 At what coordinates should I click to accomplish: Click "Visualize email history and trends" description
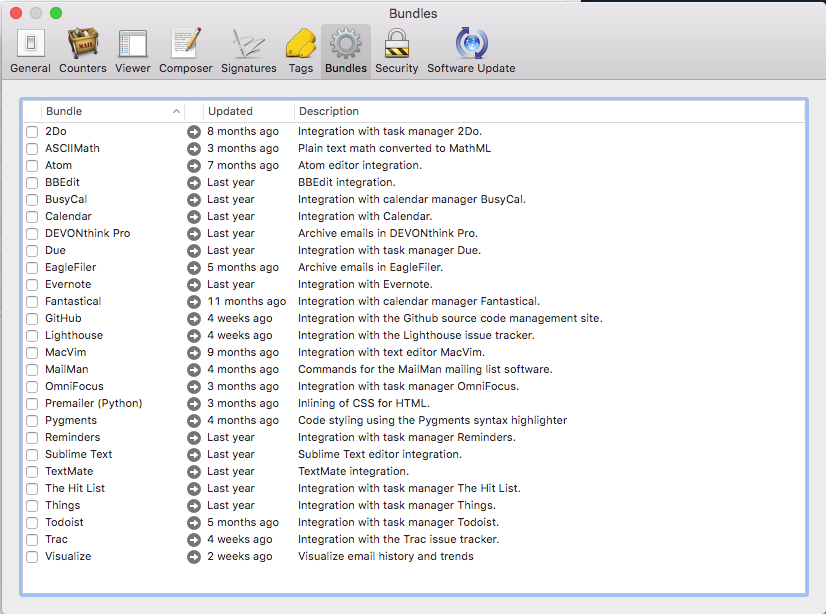tap(386, 556)
